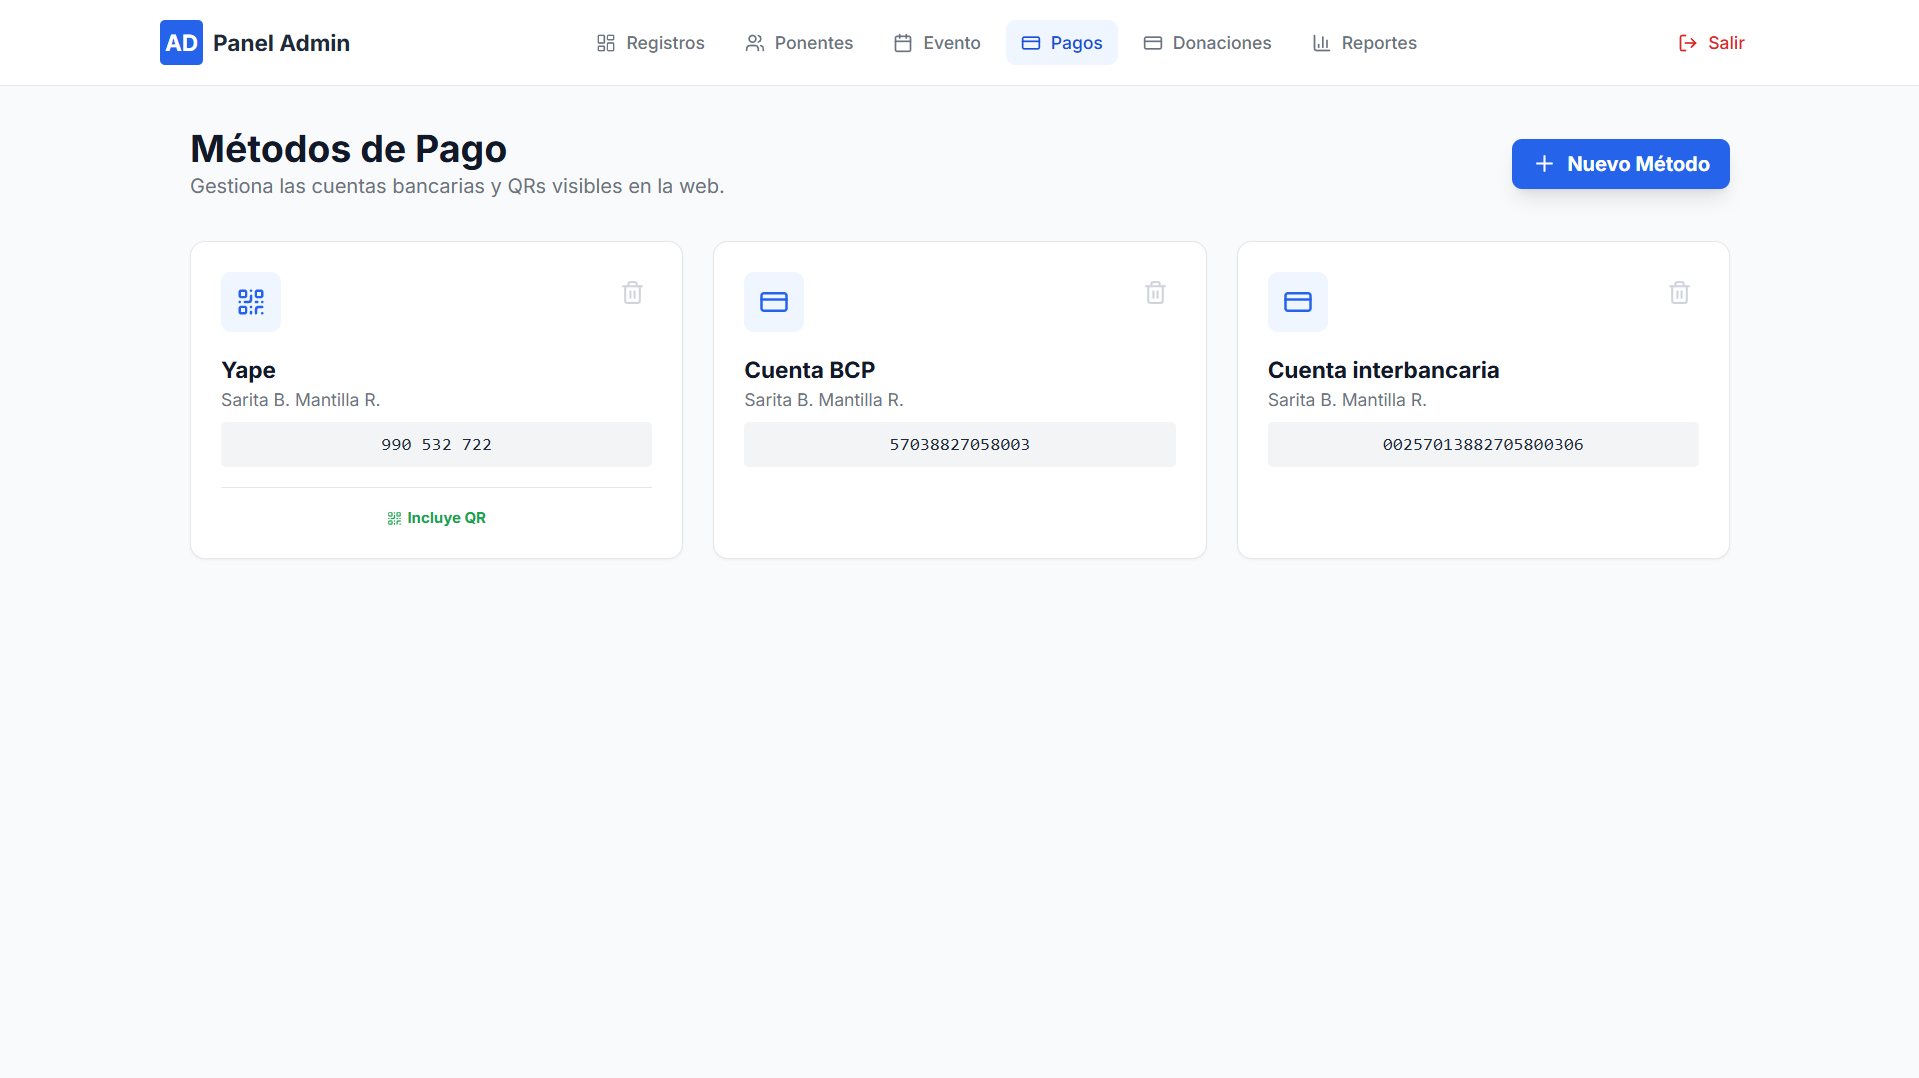
Task: Delete the Yape payment method
Action: click(x=632, y=293)
